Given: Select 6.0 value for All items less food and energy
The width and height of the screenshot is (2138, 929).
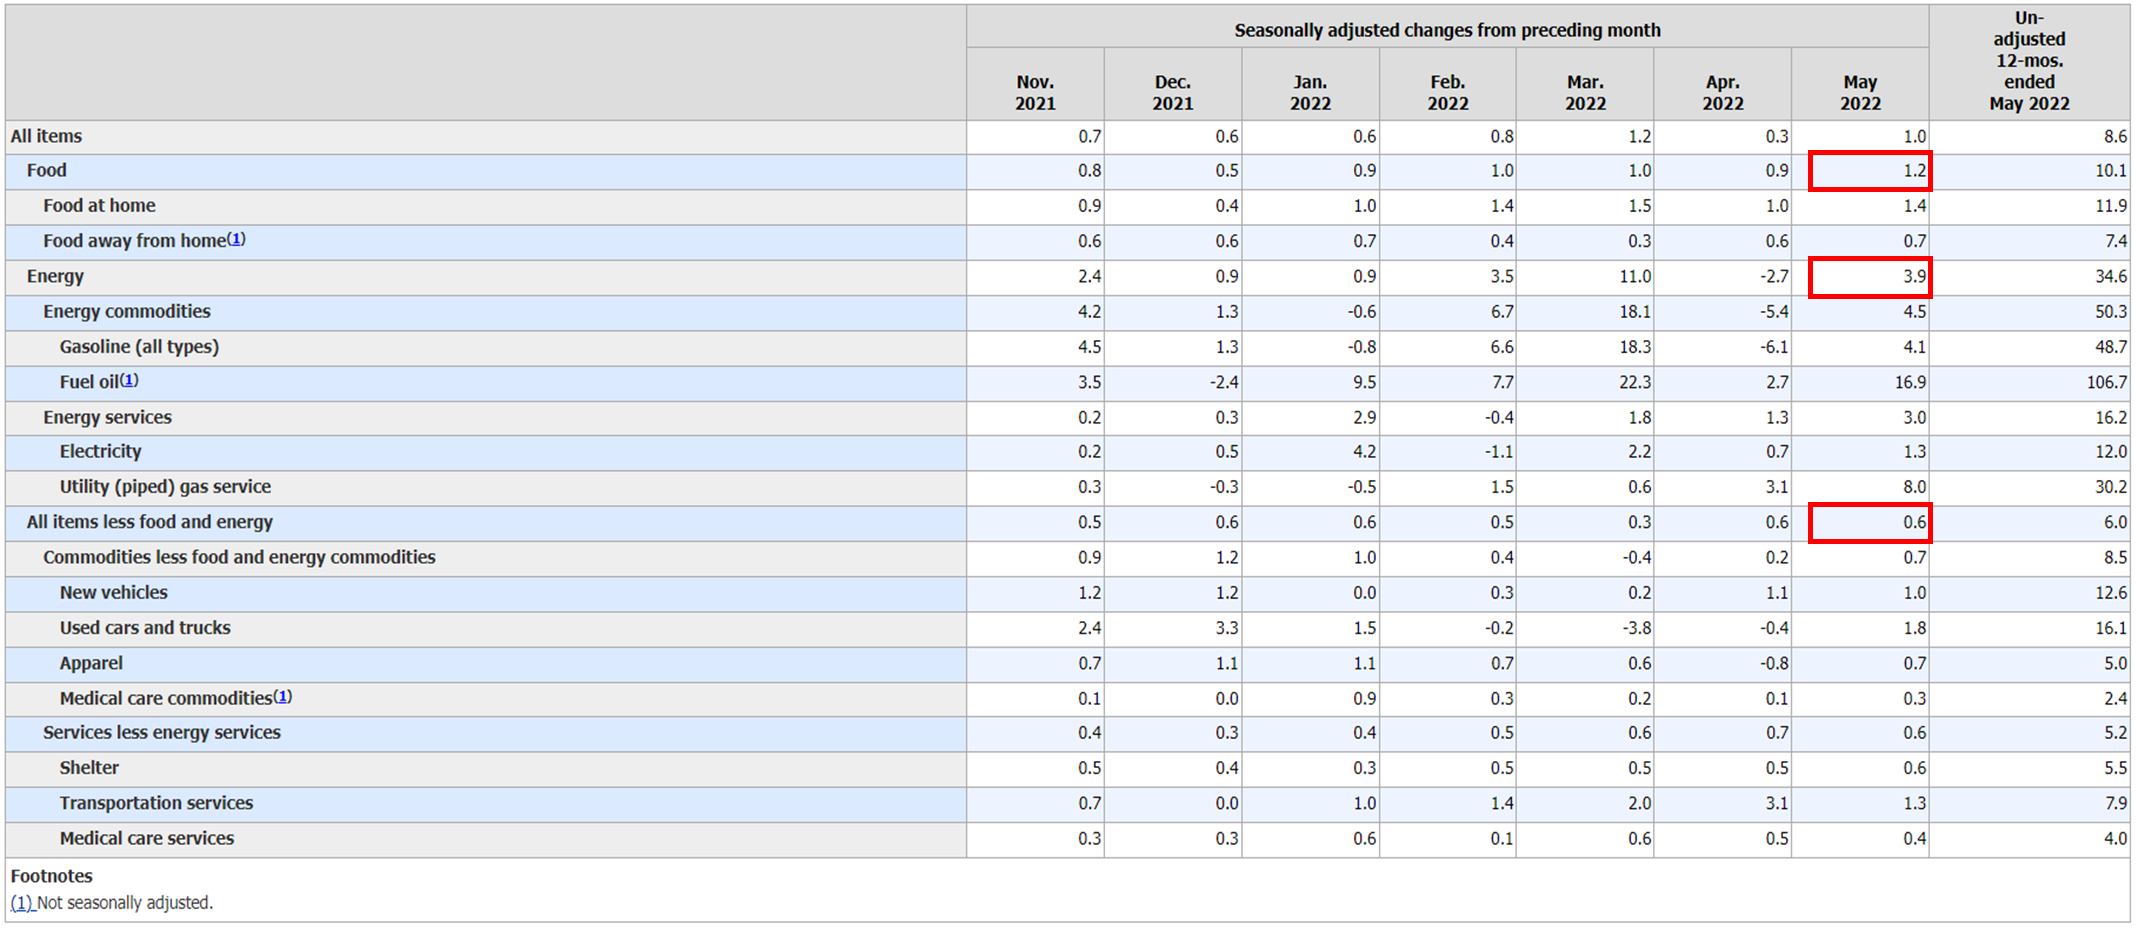Looking at the screenshot, I should pos(2115,522).
